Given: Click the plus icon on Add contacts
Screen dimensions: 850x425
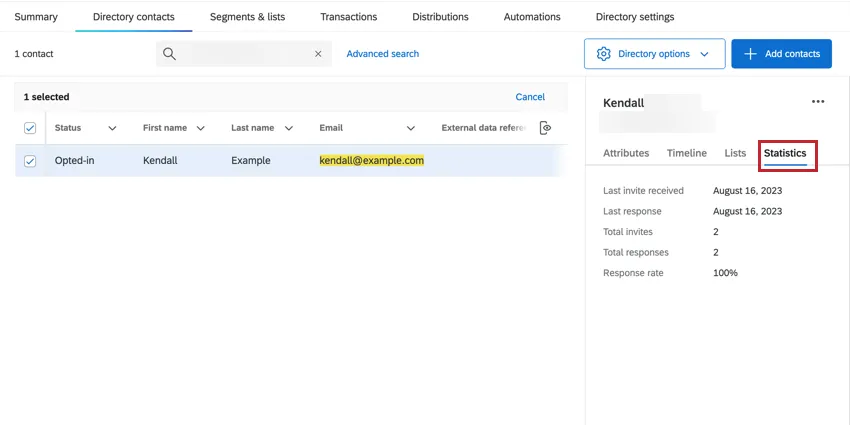Looking at the screenshot, I should click(750, 54).
